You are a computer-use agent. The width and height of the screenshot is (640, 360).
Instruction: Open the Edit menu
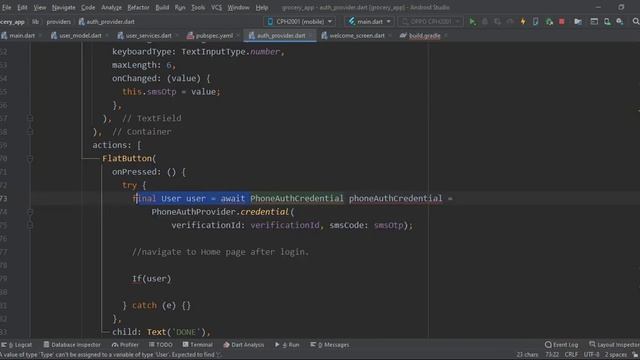coord(22,7)
